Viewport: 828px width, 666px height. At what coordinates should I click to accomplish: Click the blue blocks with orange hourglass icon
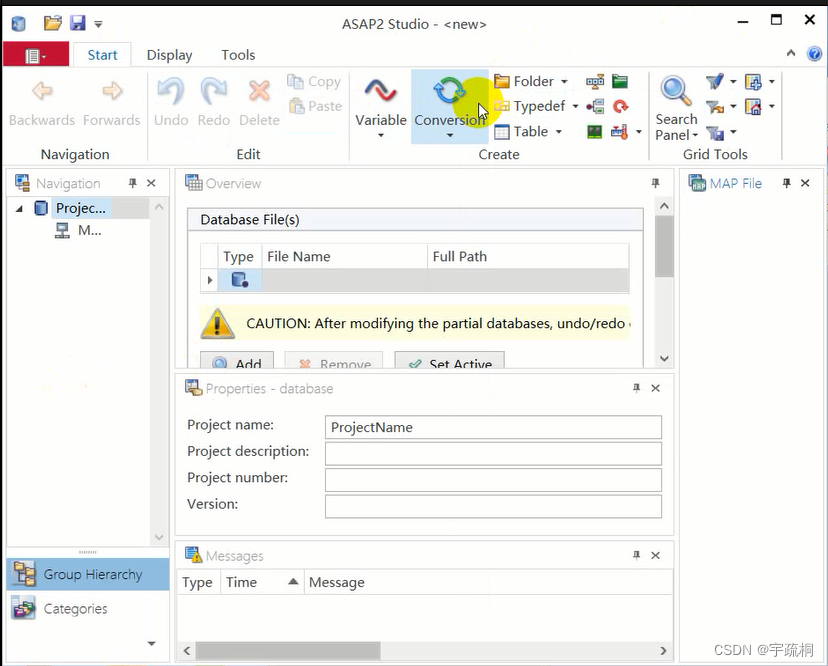pos(595,81)
